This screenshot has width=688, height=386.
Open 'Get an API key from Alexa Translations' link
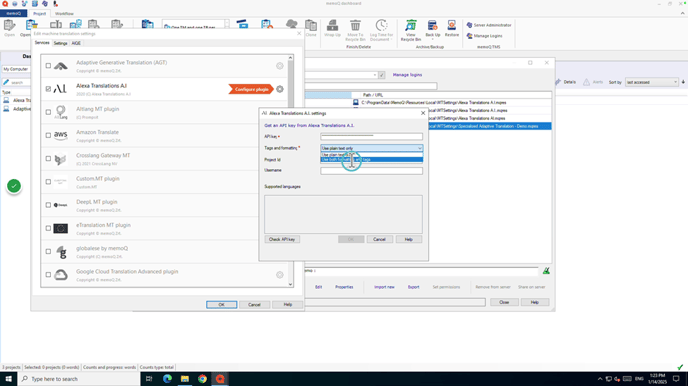[309, 125]
